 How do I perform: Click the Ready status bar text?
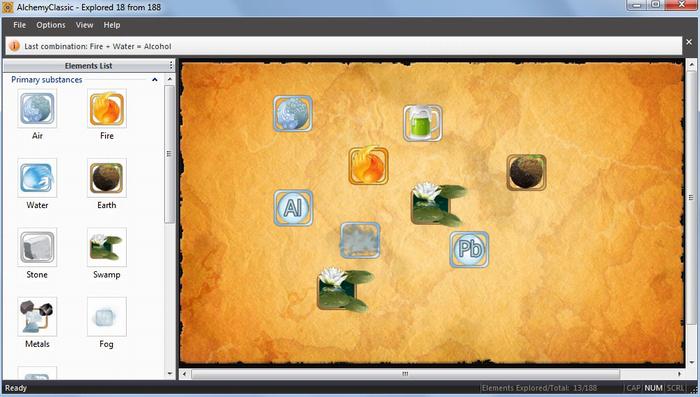(16, 388)
